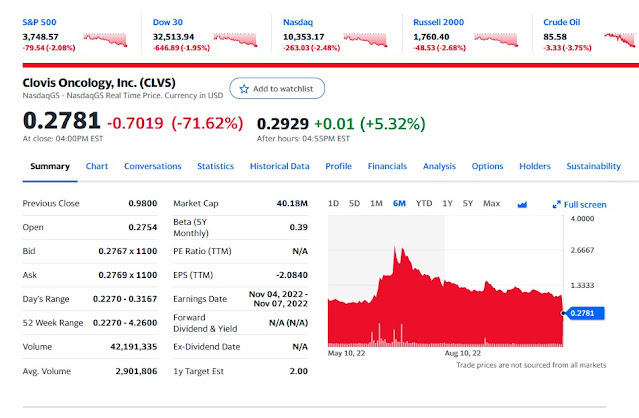Go to the Statistics tab

tap(215, 166)
